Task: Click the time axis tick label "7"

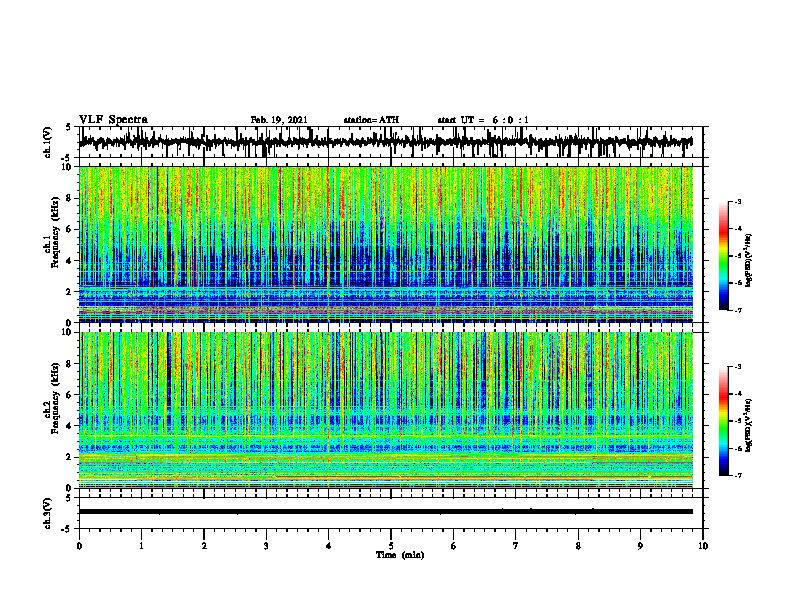Action: click(x=516, y=546)
